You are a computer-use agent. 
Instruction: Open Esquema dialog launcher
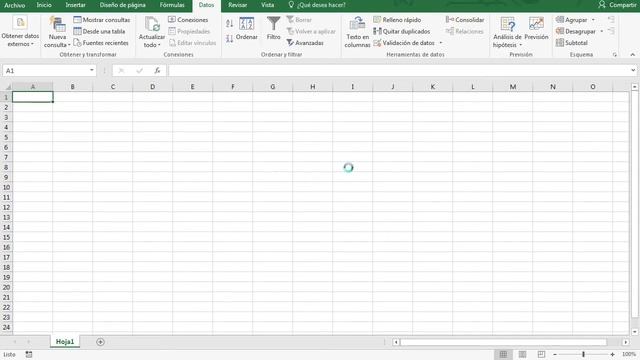click(x=615, y=55)
